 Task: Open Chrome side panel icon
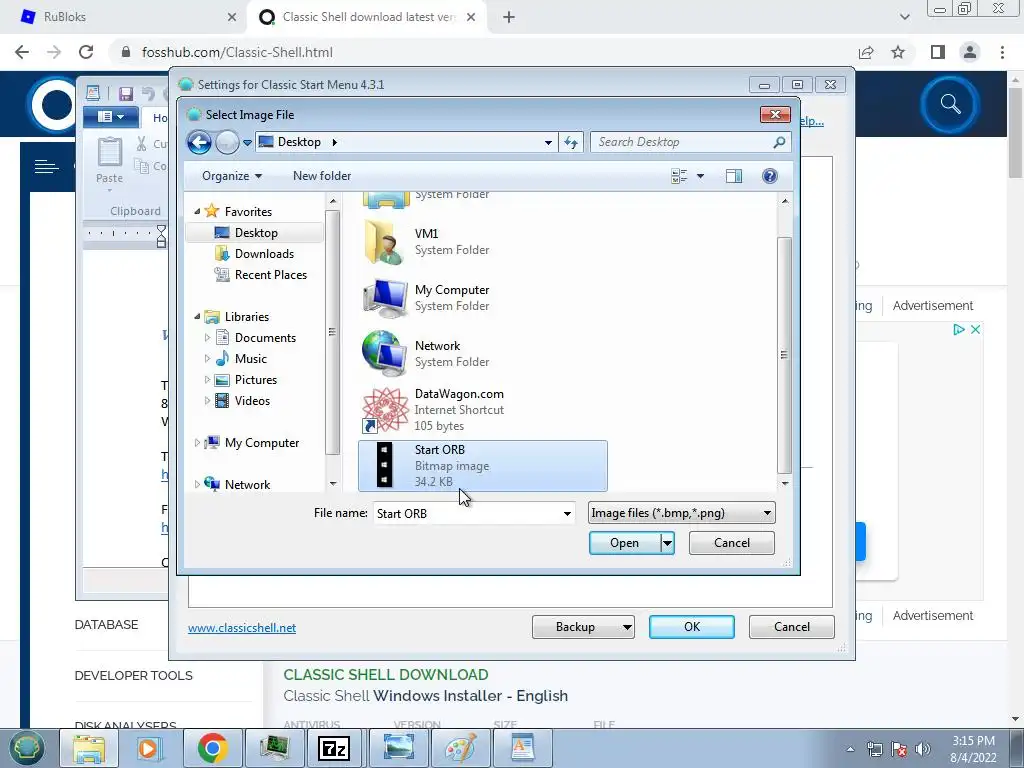point(937,52)
